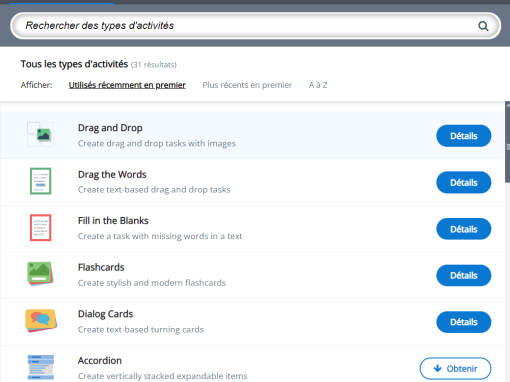The width and height of the screenshot is (510, 382).
Task: Focus the activity type search field
Action: pyautogui.click(x=255, y=26)
